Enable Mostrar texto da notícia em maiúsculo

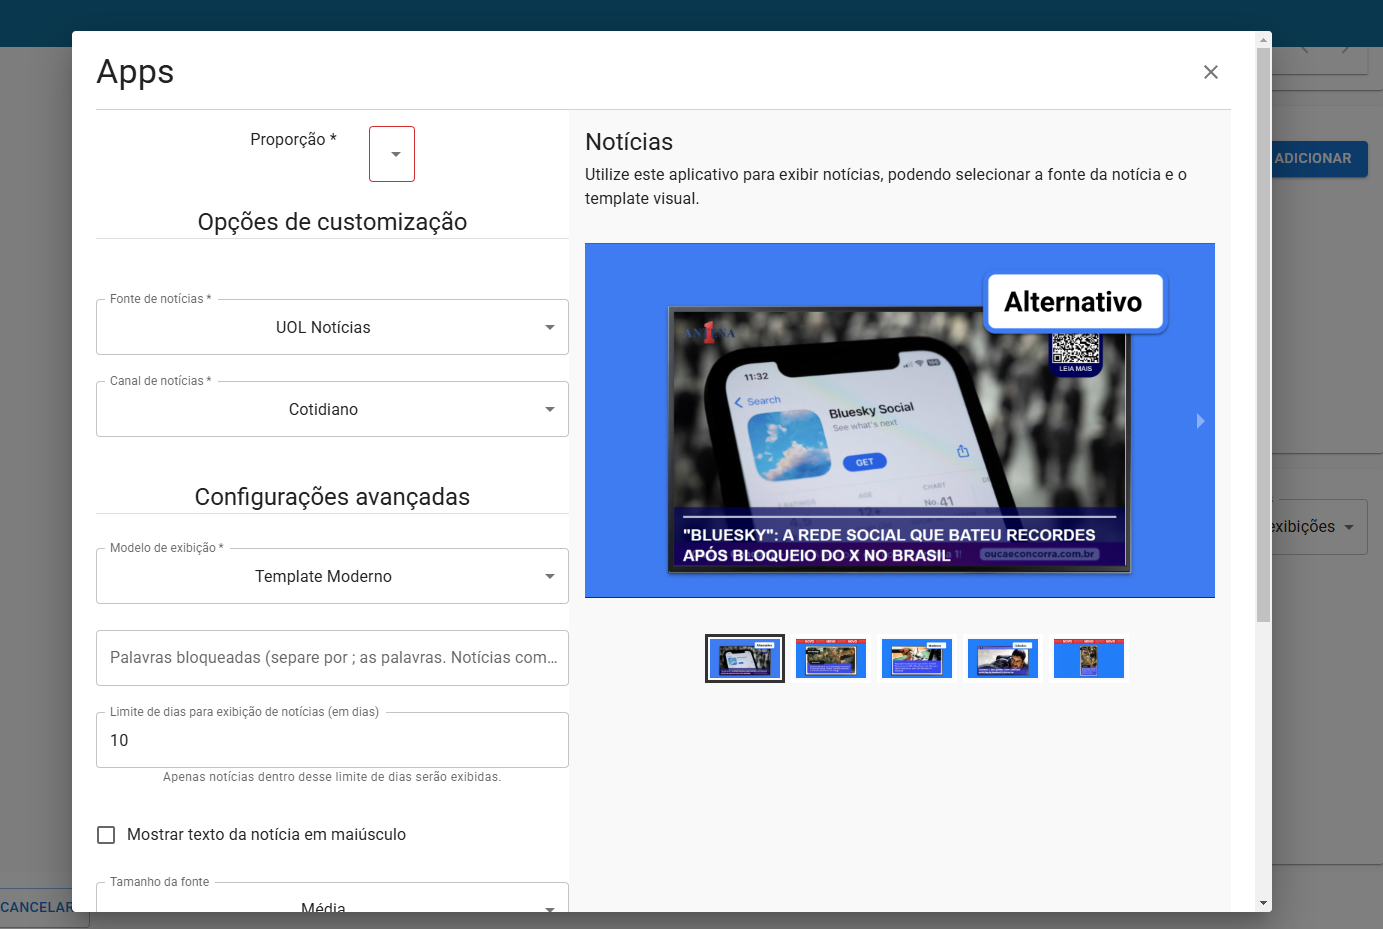click(106, 835)
